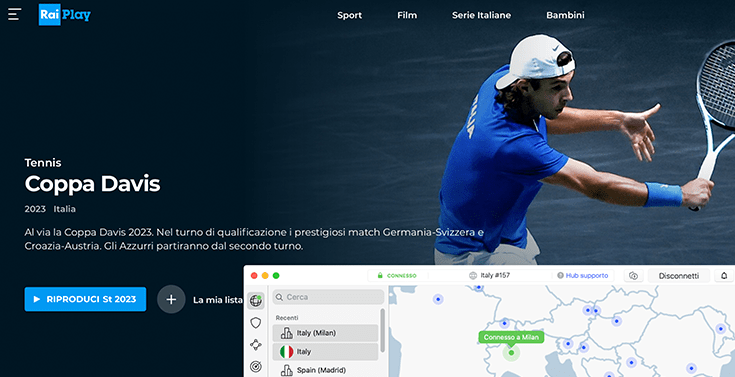Select Spain (Madrid) from recent servers
The image size is (735, 377).
pos(325,369)
